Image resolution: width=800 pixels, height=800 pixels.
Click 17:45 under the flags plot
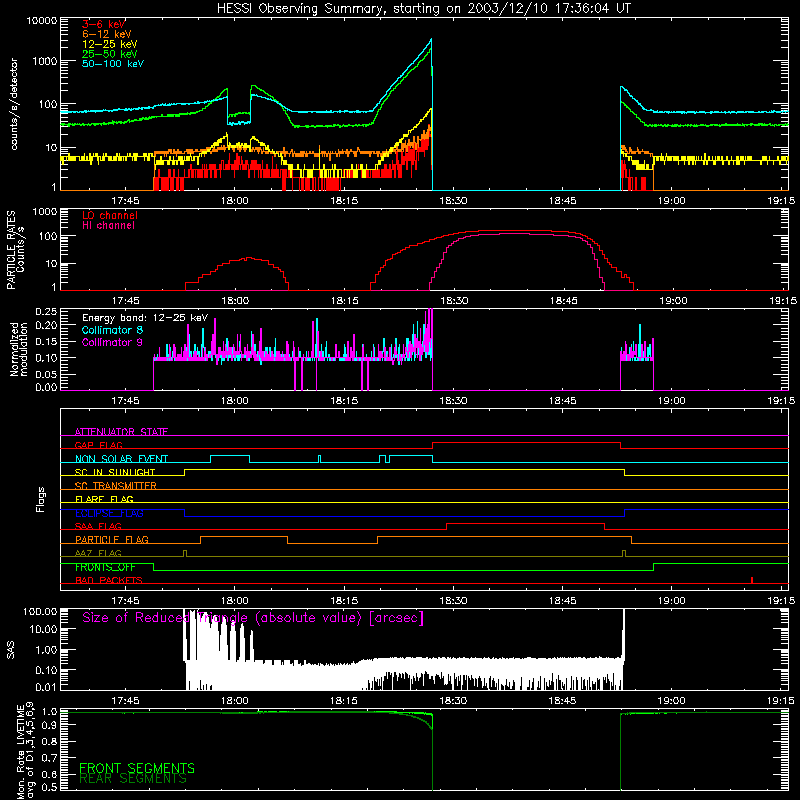[x=126, y=601]
